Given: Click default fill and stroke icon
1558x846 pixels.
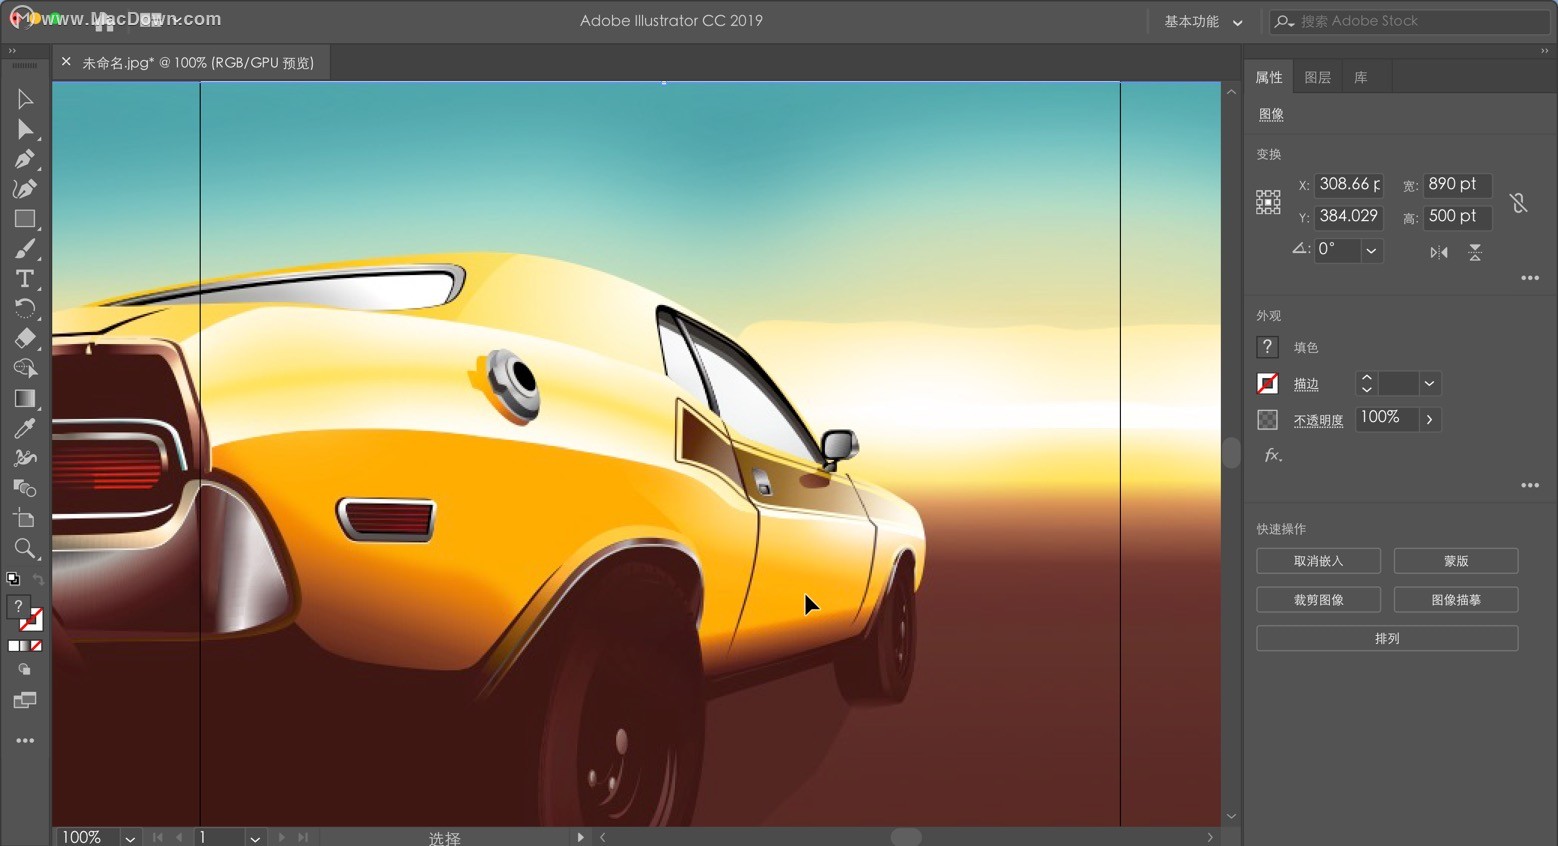Looking at the screenshot, I should [13, 579].
